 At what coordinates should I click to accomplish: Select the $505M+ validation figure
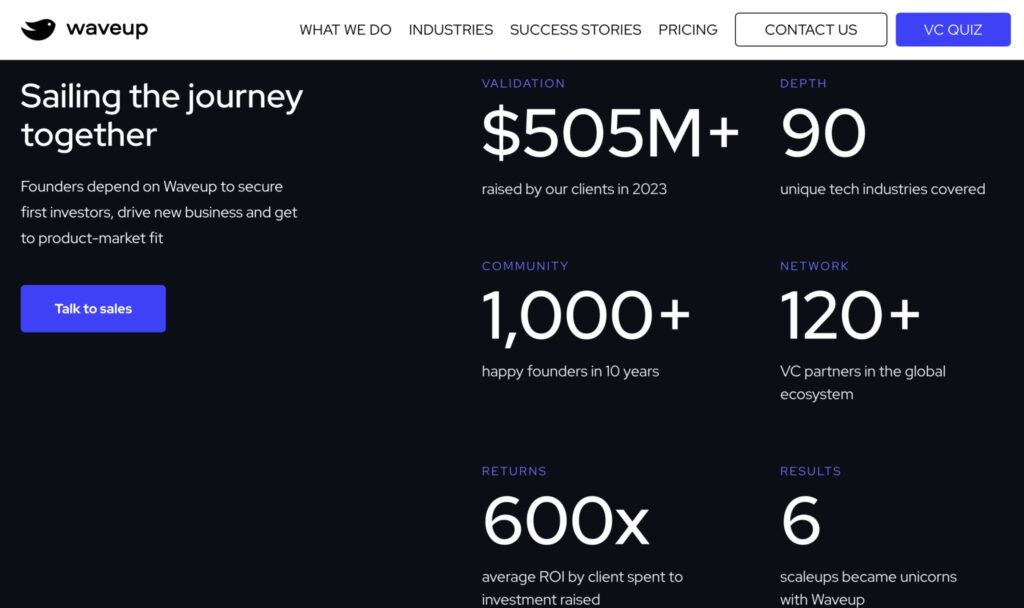pyautogui.click(x=610, y=135)
